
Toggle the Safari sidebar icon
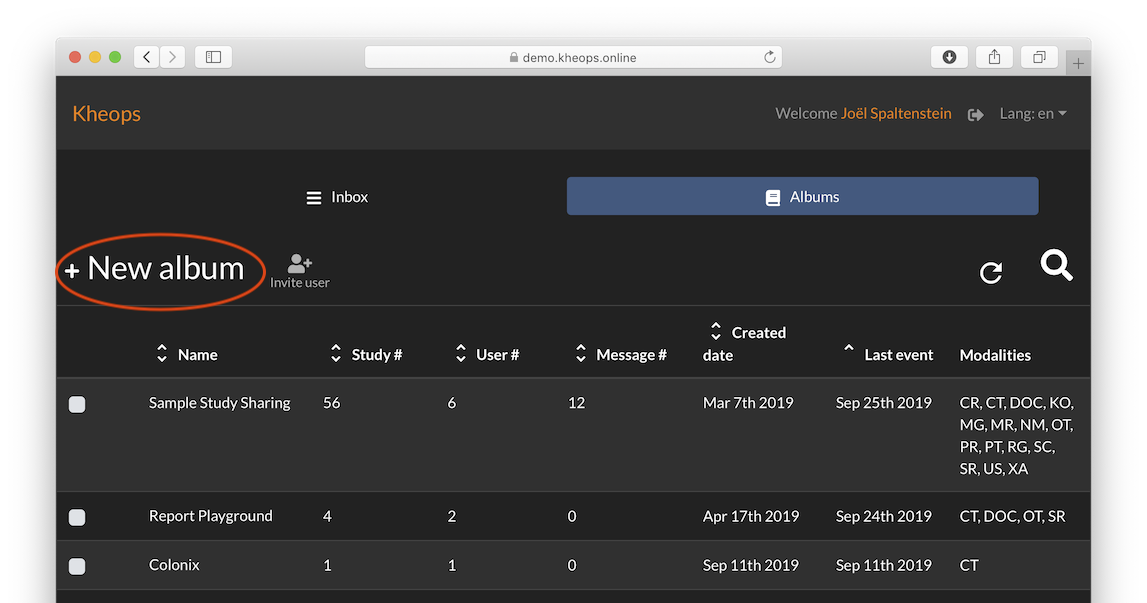[x=214, y=57]
